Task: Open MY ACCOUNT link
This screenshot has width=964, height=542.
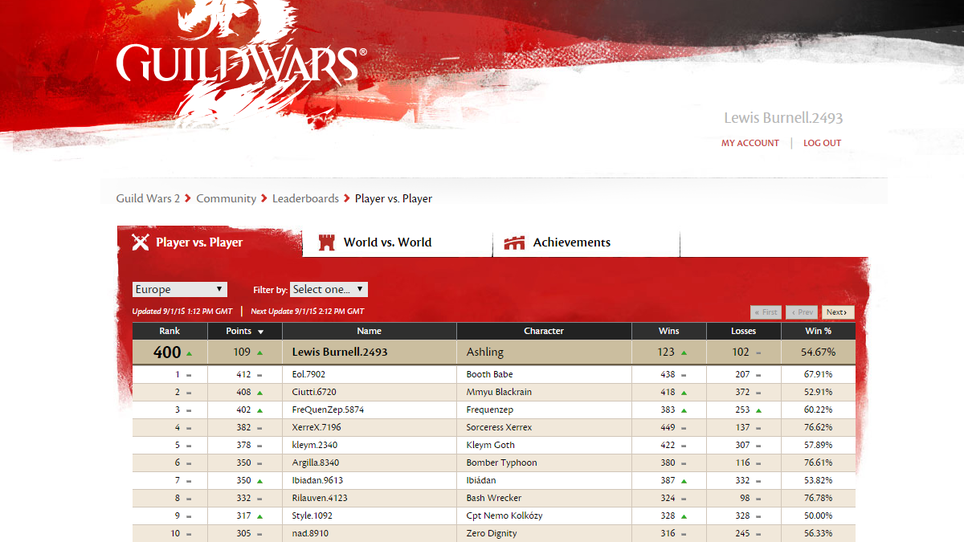Action: (x=750, y=143)
